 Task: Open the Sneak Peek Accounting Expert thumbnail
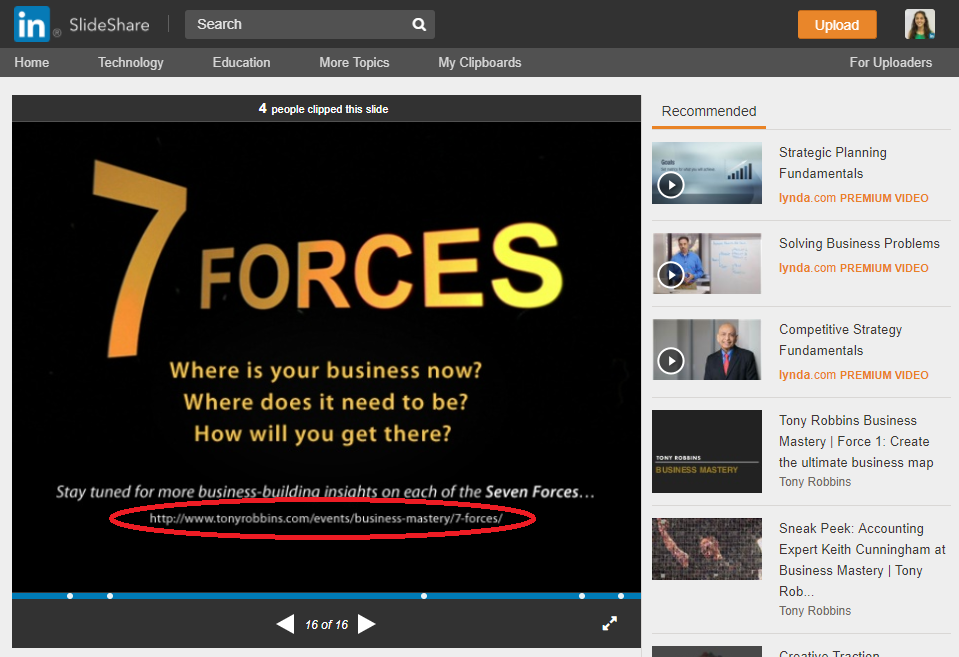706,549
